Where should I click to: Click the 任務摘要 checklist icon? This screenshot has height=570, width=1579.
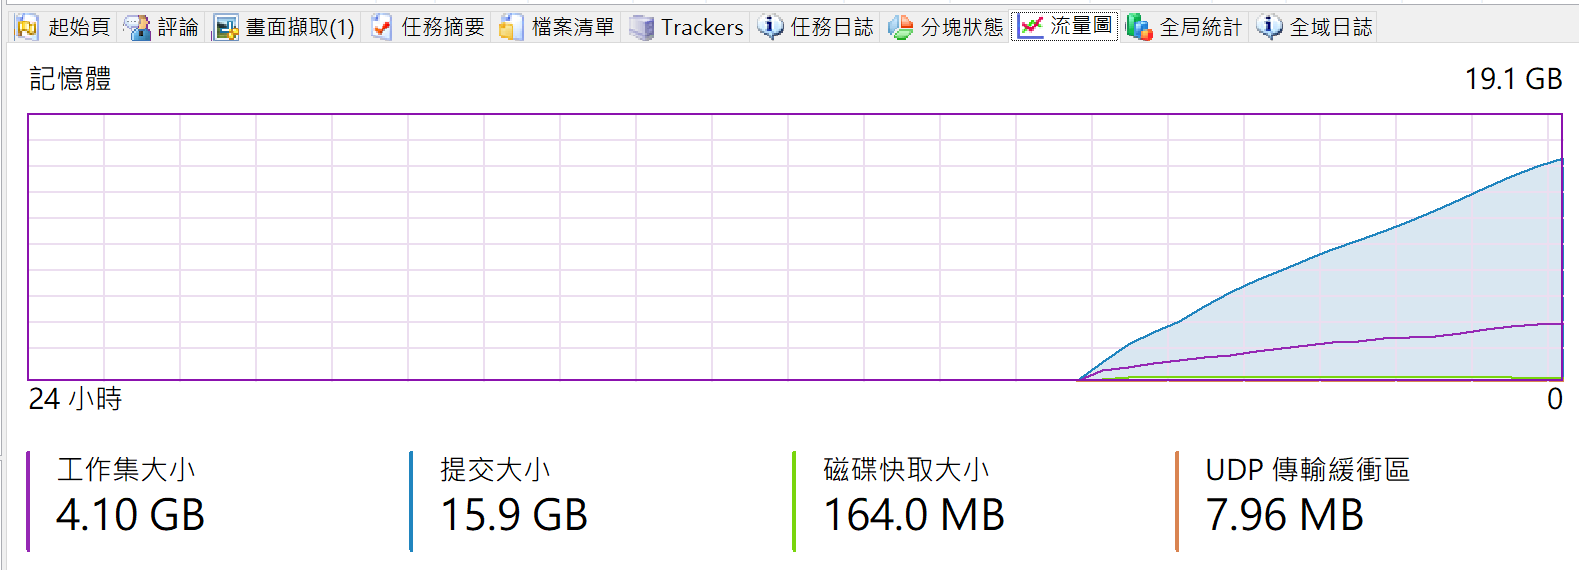381,27
